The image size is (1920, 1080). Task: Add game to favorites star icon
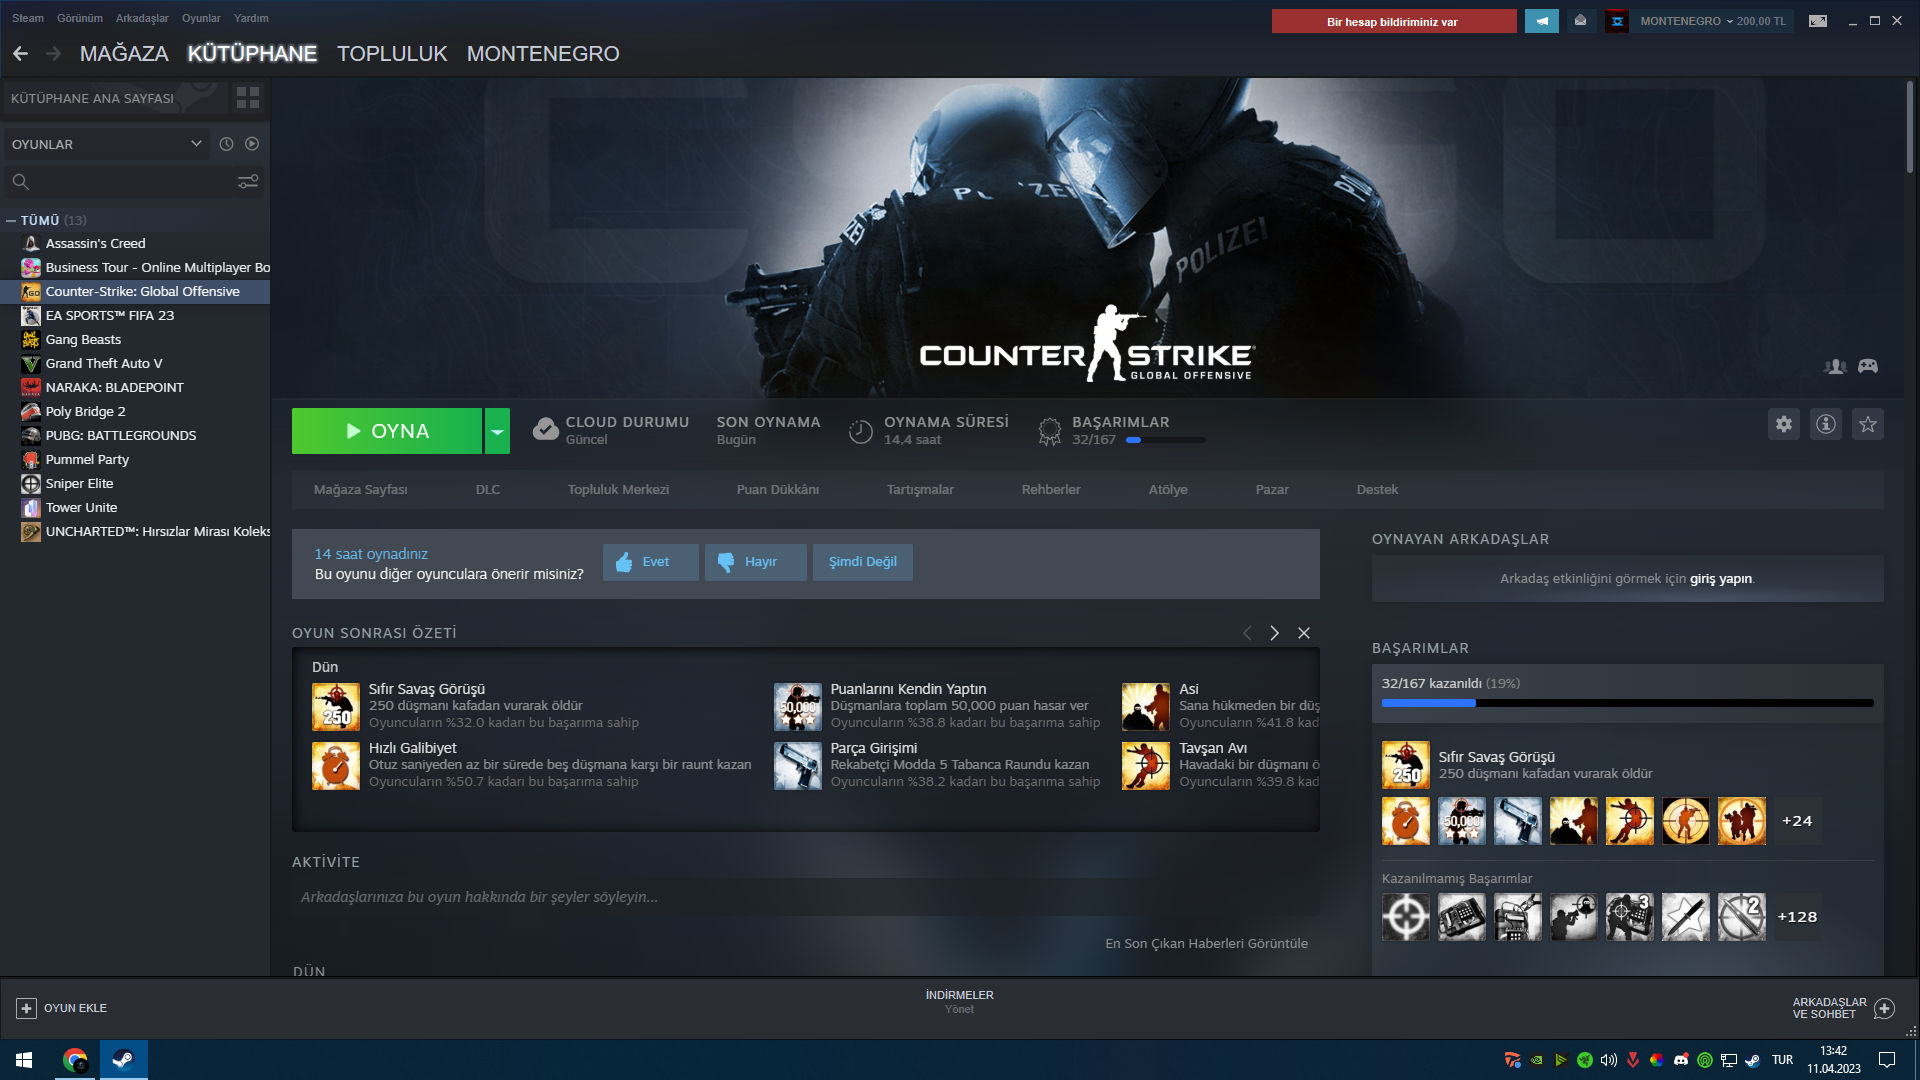1867,424
